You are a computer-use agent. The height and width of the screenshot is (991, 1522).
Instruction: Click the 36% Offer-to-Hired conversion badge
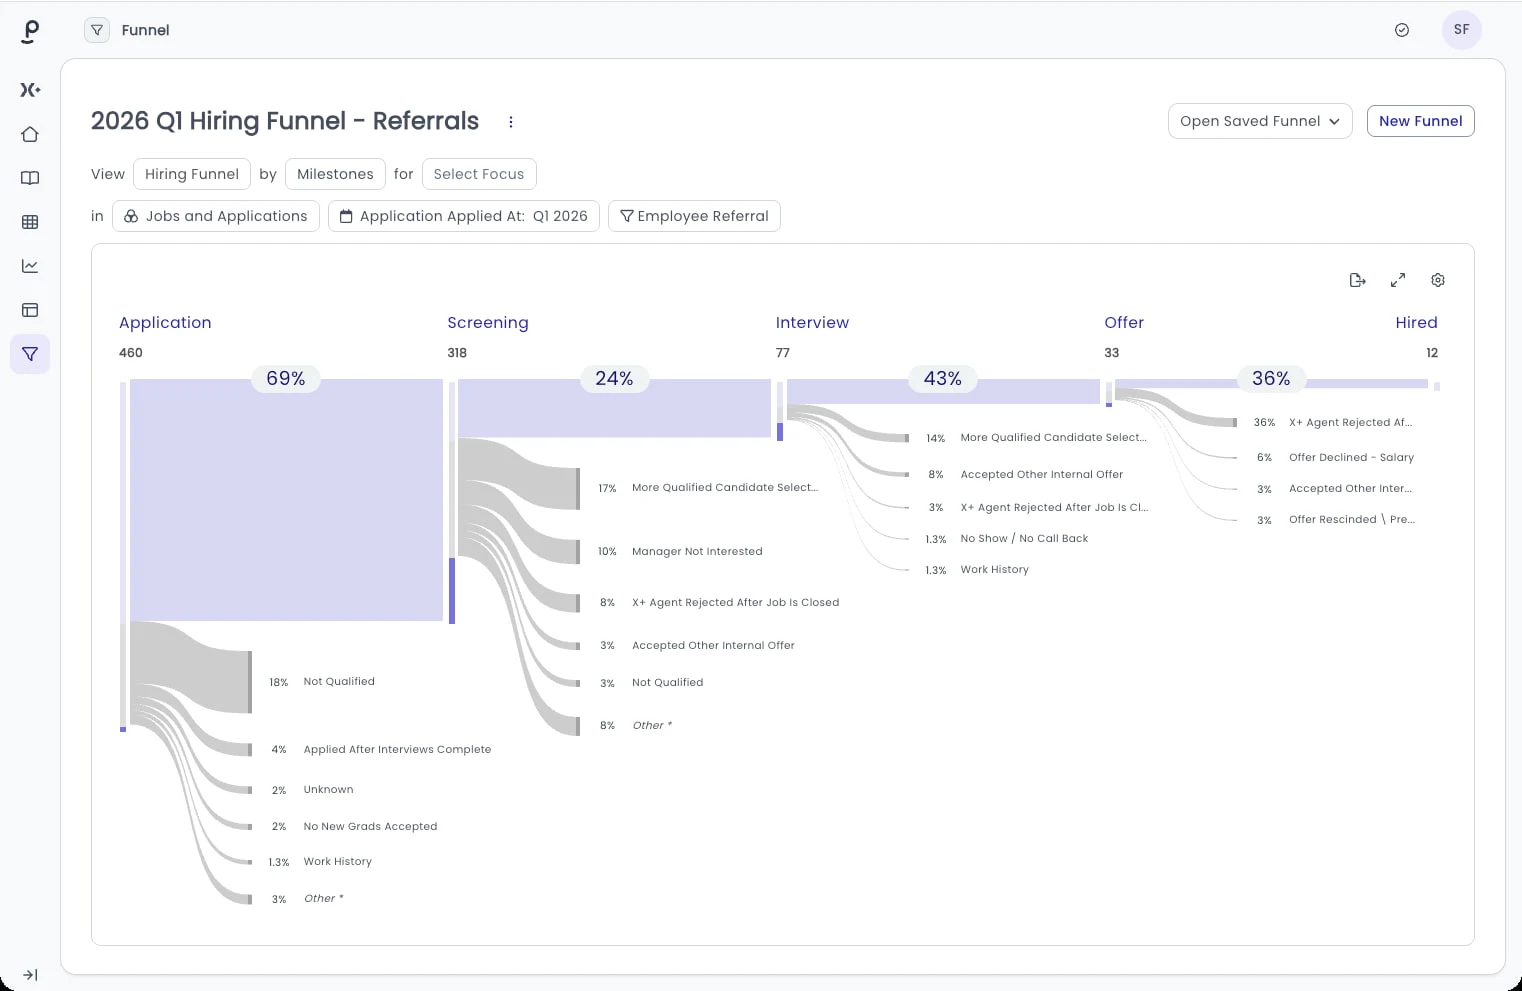1271,378
